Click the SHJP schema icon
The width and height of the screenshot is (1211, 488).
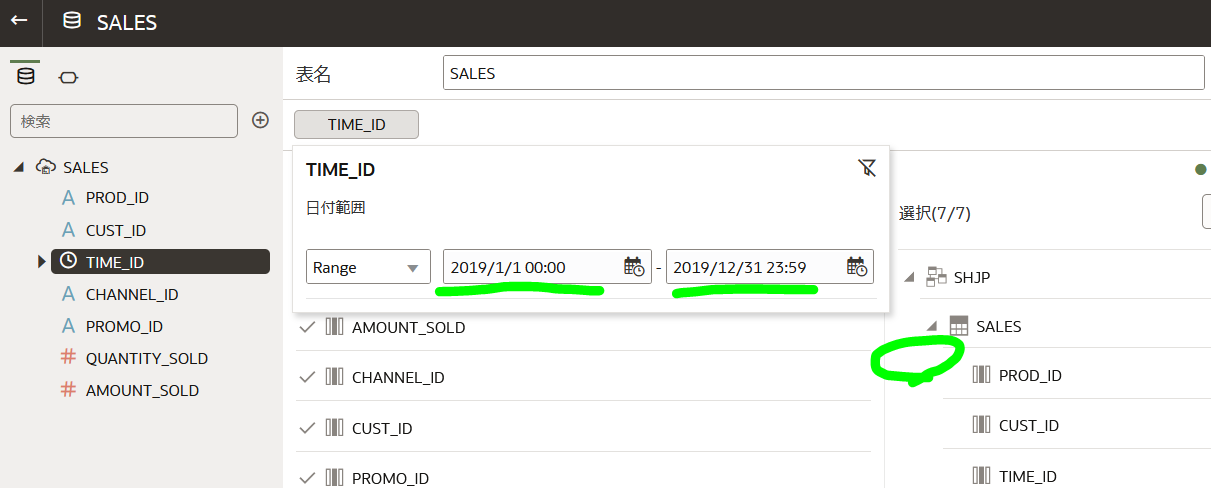(x=936, y=277)
